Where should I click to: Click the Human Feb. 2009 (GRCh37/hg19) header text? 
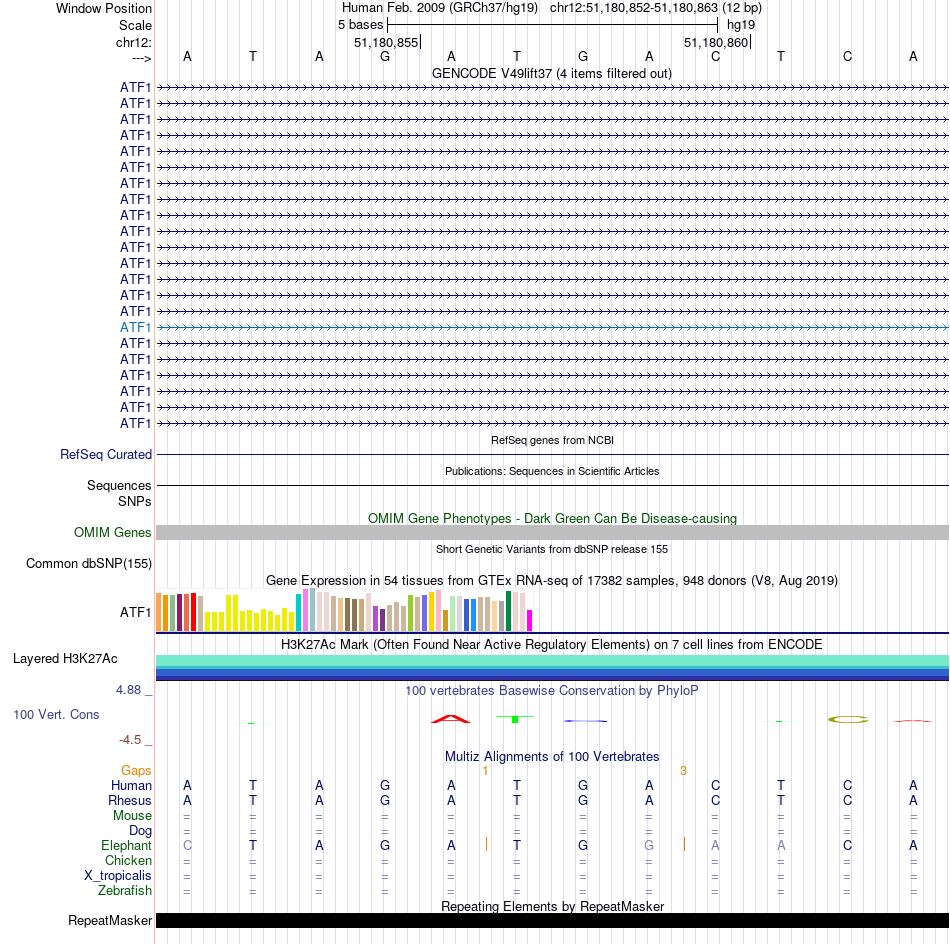(x=440, y=8)
